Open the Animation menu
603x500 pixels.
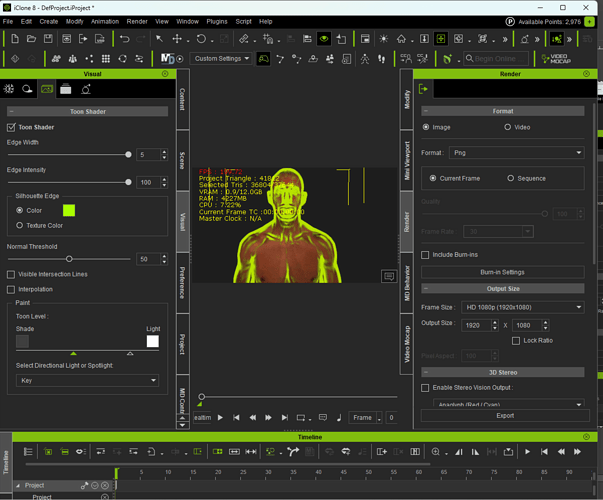105,22
